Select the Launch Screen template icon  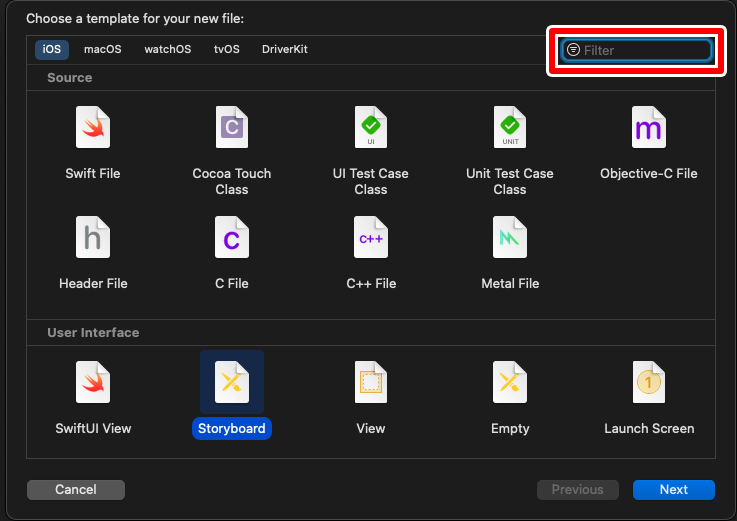(649, 382)
